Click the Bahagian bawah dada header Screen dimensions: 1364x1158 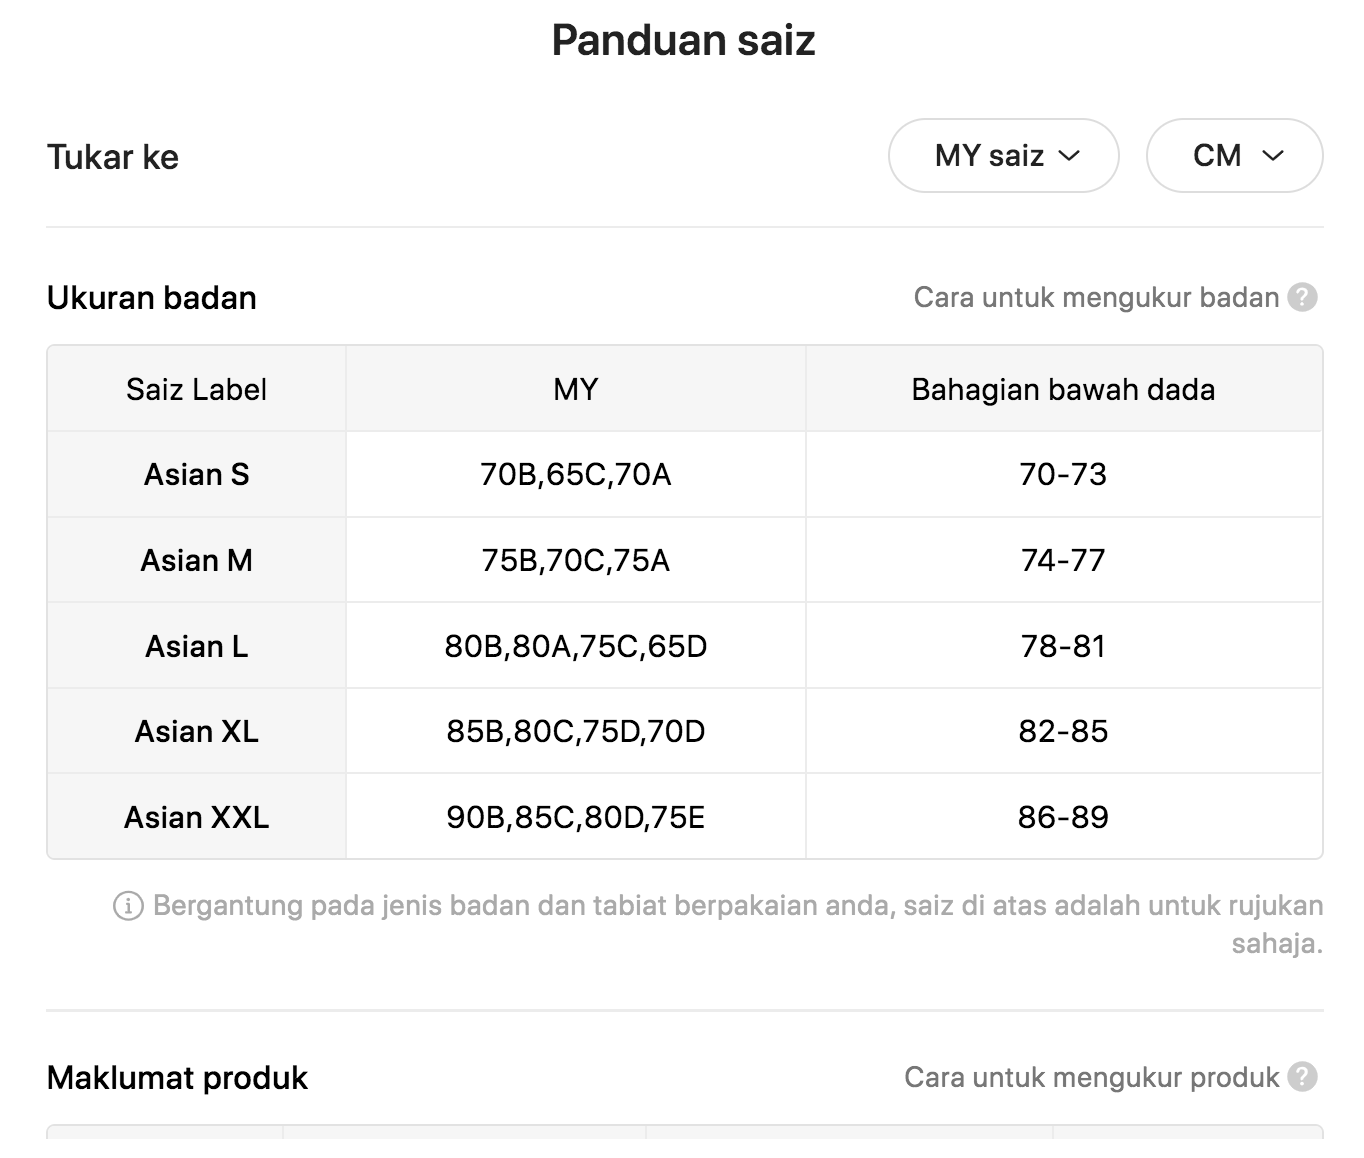[x=1064, y=389]
